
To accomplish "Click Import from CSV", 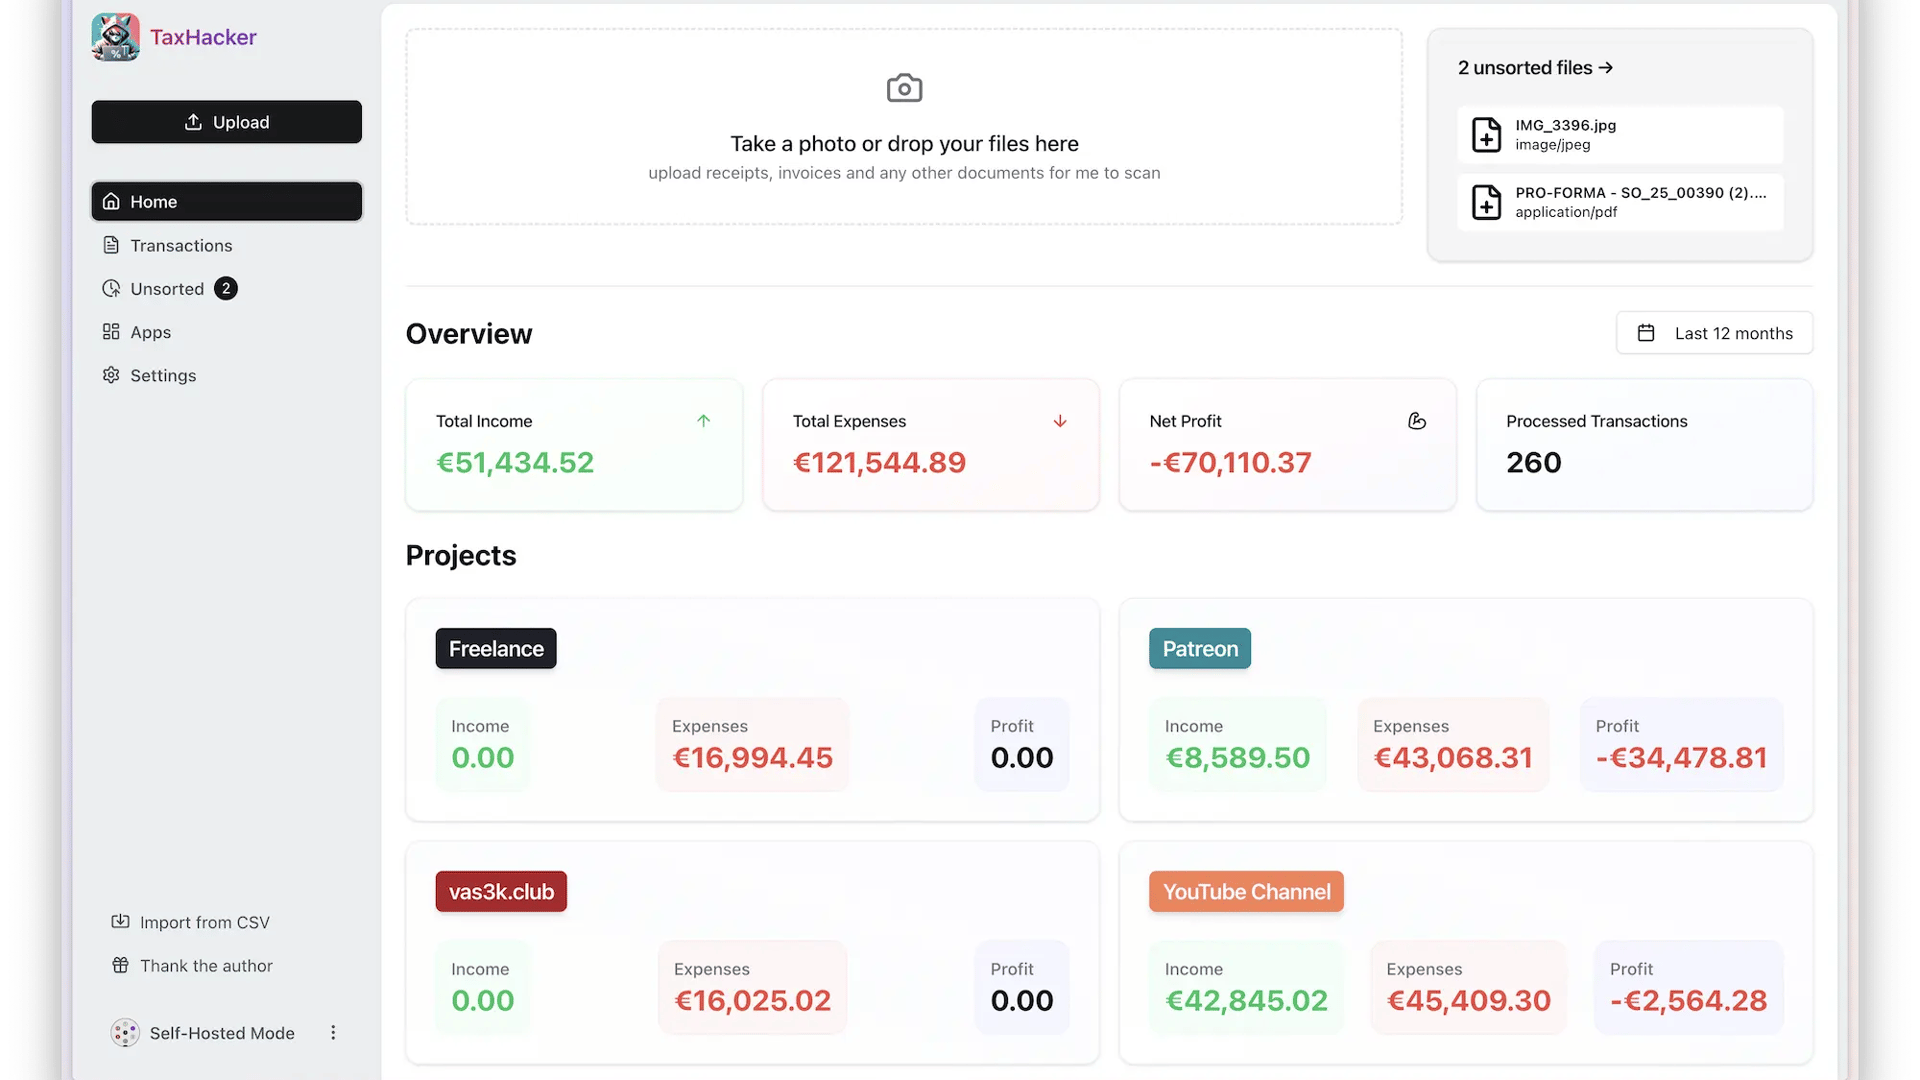I will point(204,922).
